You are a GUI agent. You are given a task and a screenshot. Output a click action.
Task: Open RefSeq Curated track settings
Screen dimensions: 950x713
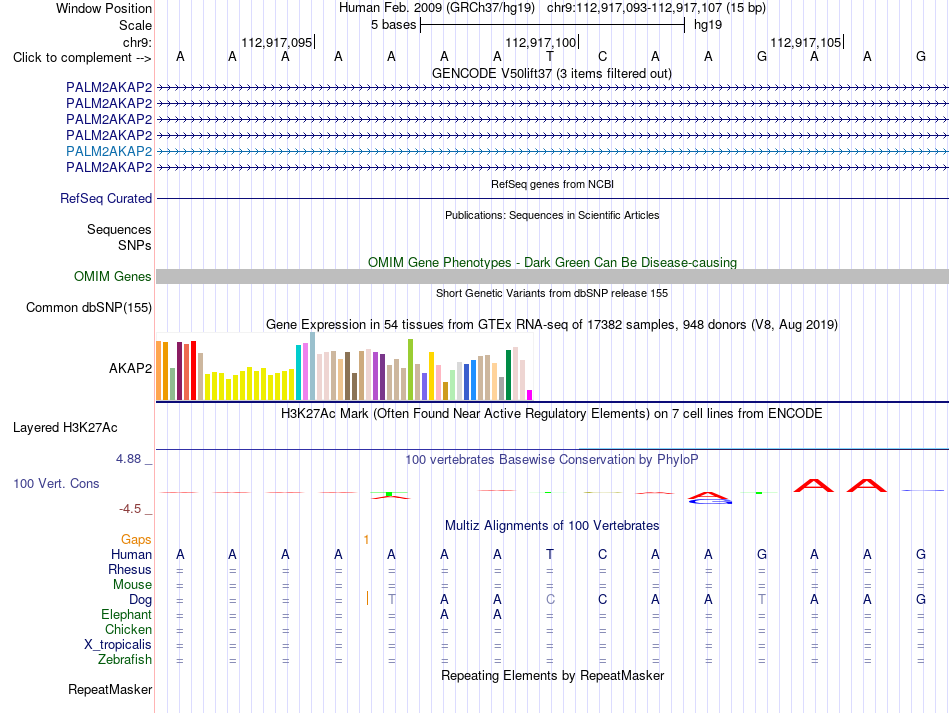(106, 199)
